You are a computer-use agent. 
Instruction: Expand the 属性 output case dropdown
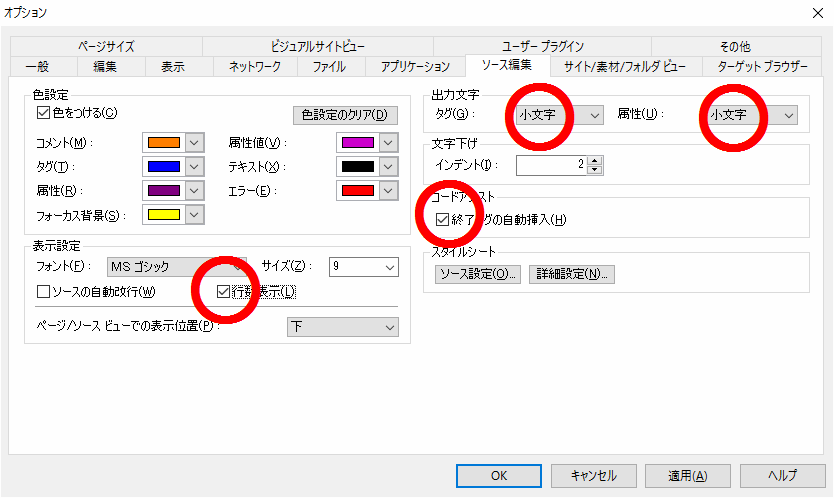788,115
